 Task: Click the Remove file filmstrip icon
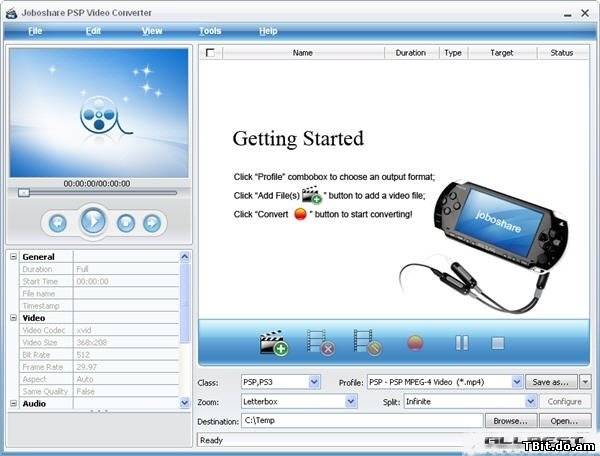[321, 342]
